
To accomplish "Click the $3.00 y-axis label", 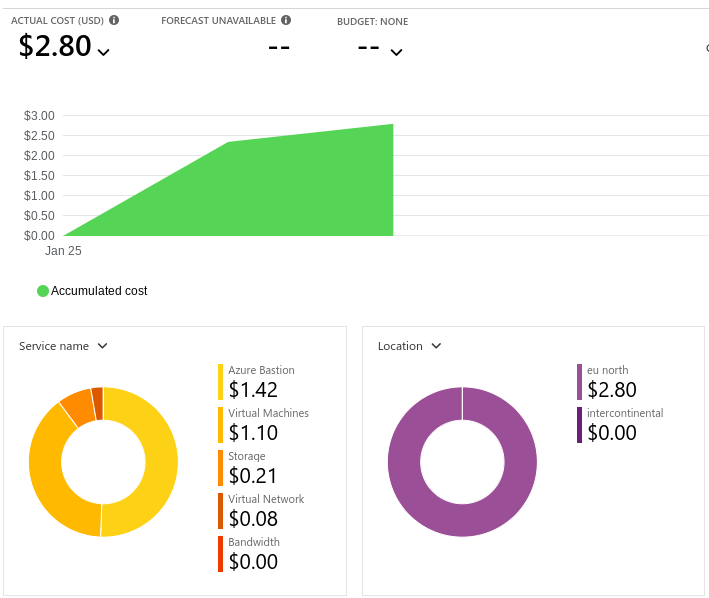I will point(39,116).
